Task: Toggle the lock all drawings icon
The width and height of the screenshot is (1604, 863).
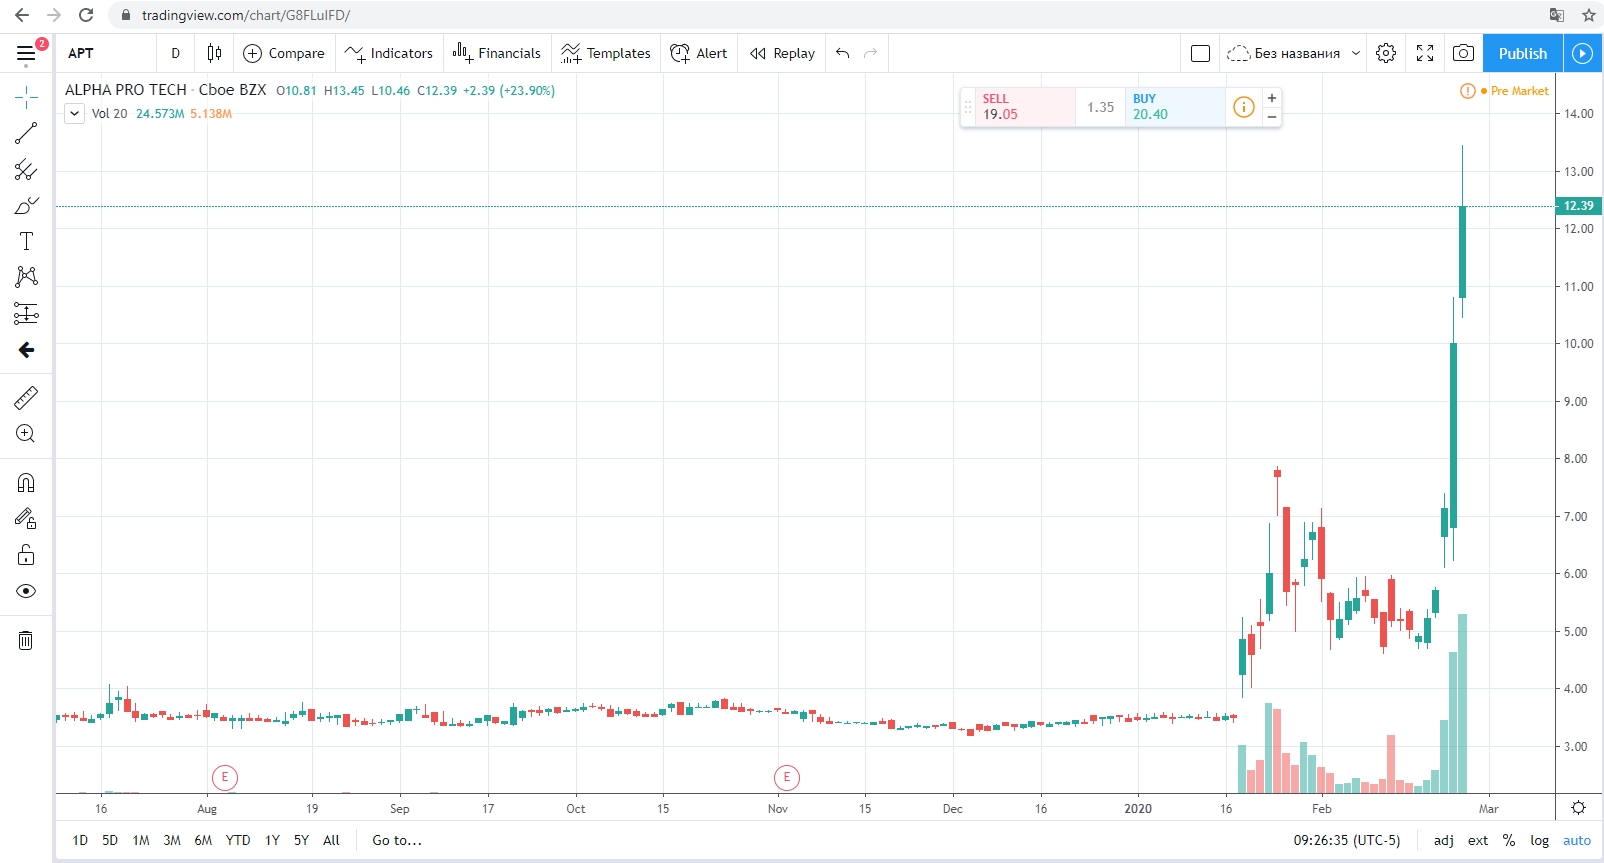Action: coord(26,555)
